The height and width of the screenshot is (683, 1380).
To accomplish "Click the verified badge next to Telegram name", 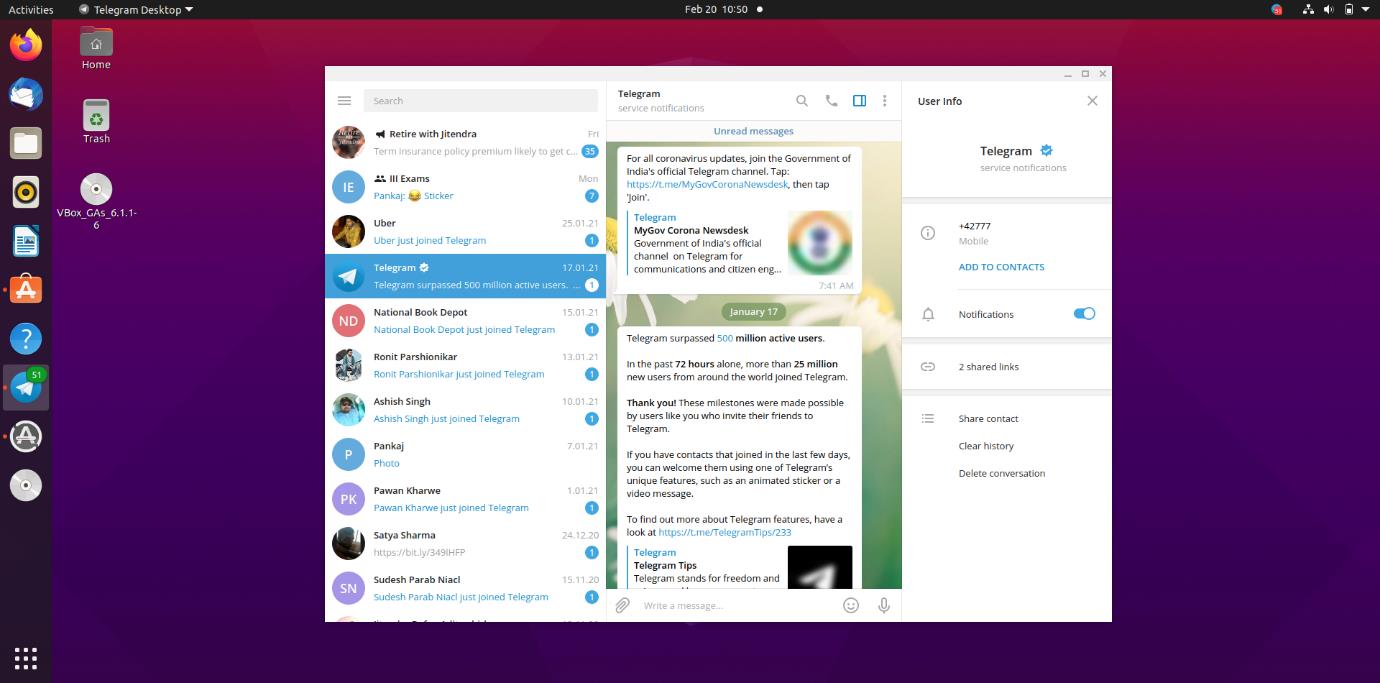I will point(1046,151).
